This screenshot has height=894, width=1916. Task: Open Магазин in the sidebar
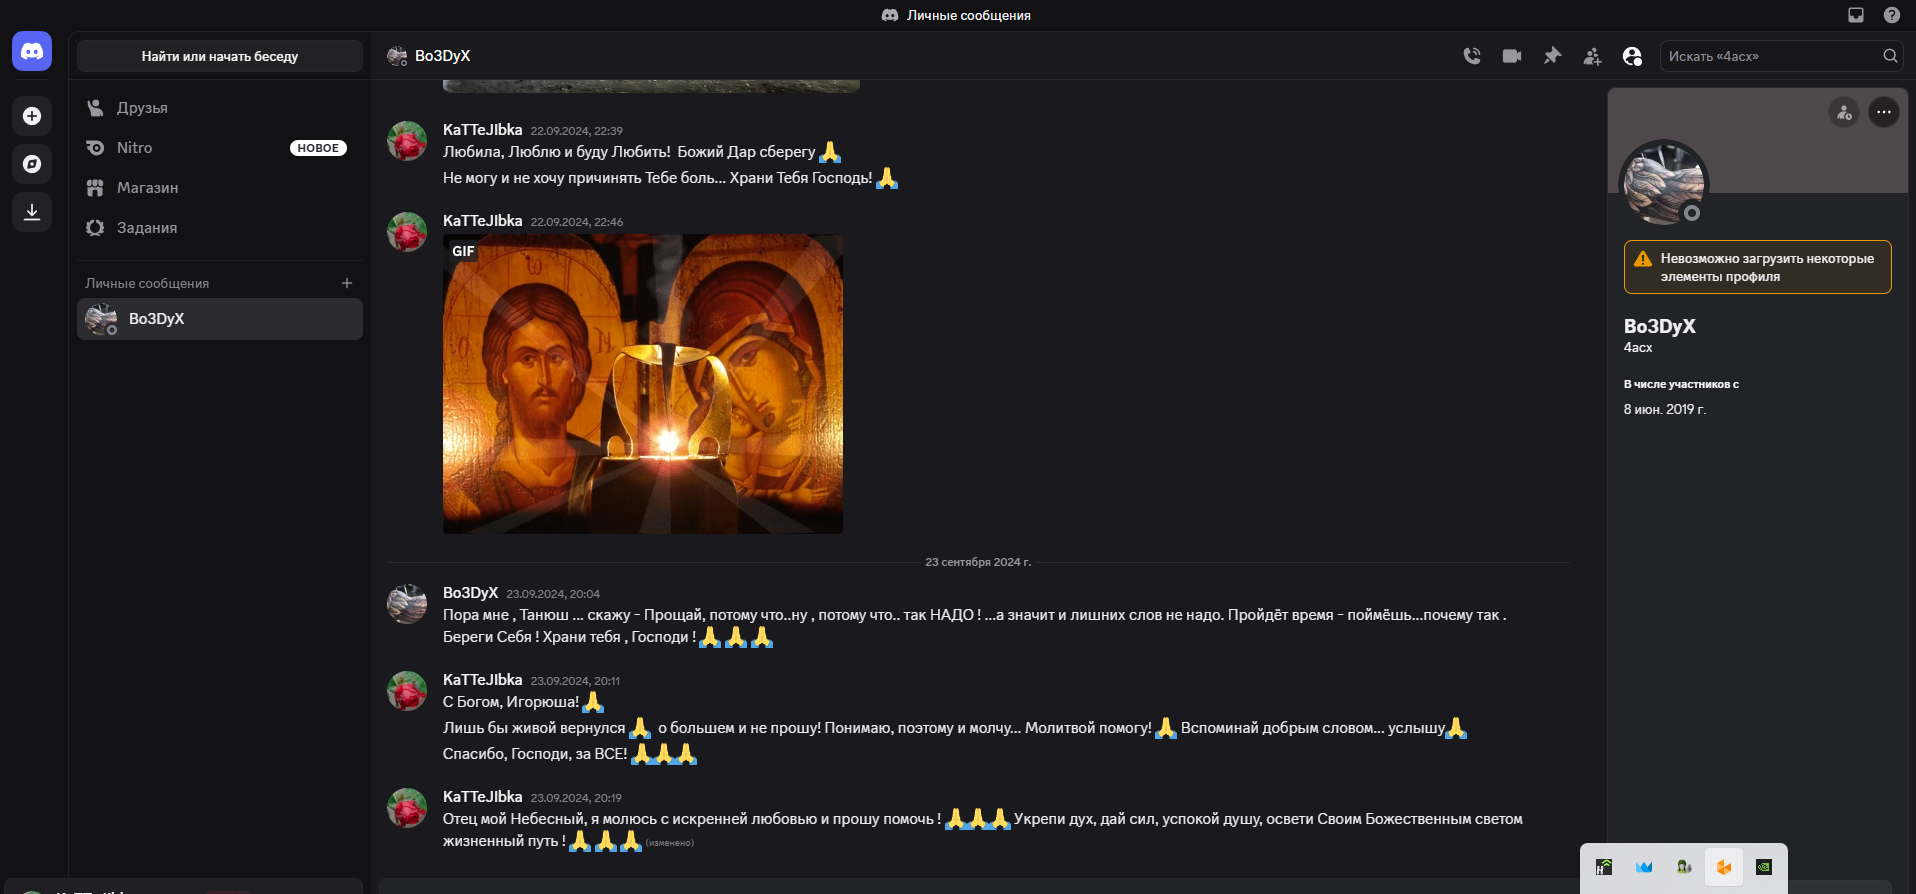220,188
